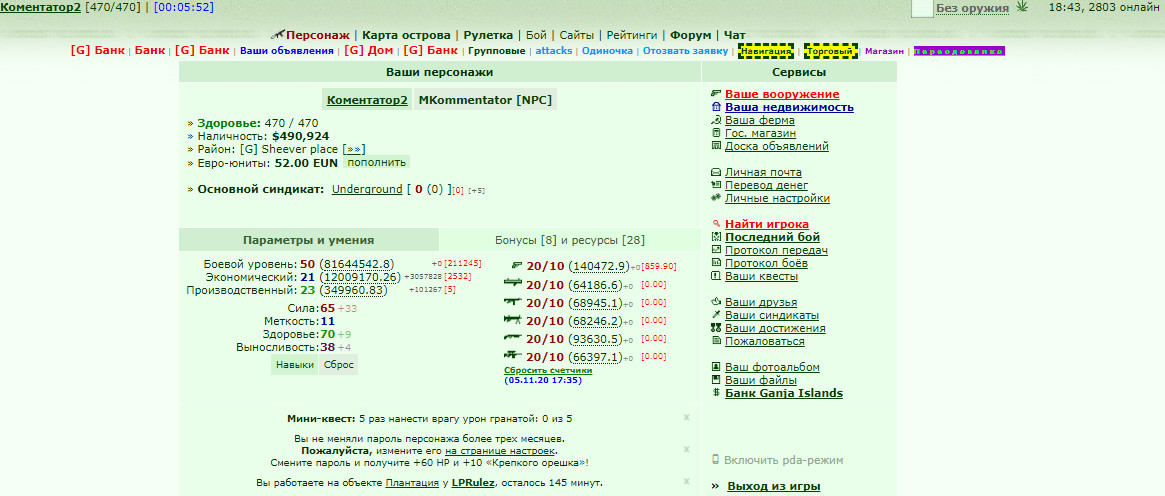
Task: Click the empty weapon slot box in header
Action: click(921, 8)
